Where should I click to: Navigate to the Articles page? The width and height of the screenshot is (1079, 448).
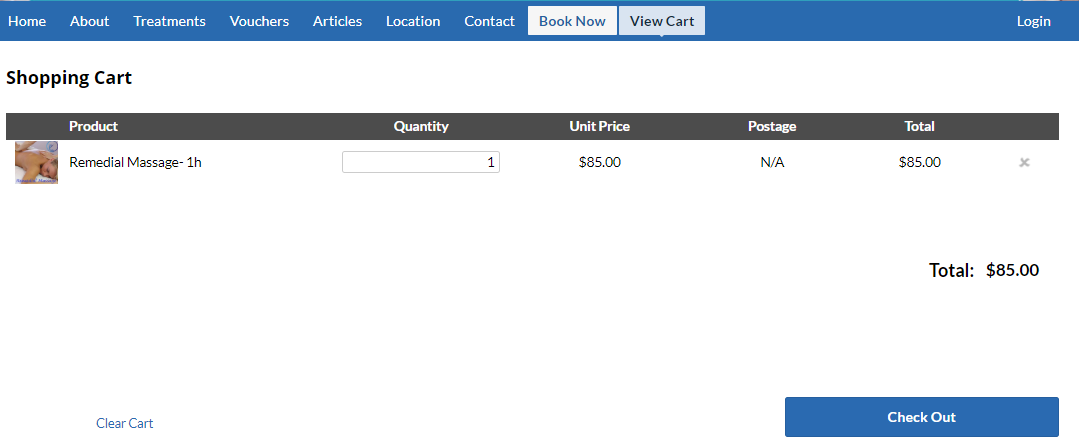click(337, 21)
